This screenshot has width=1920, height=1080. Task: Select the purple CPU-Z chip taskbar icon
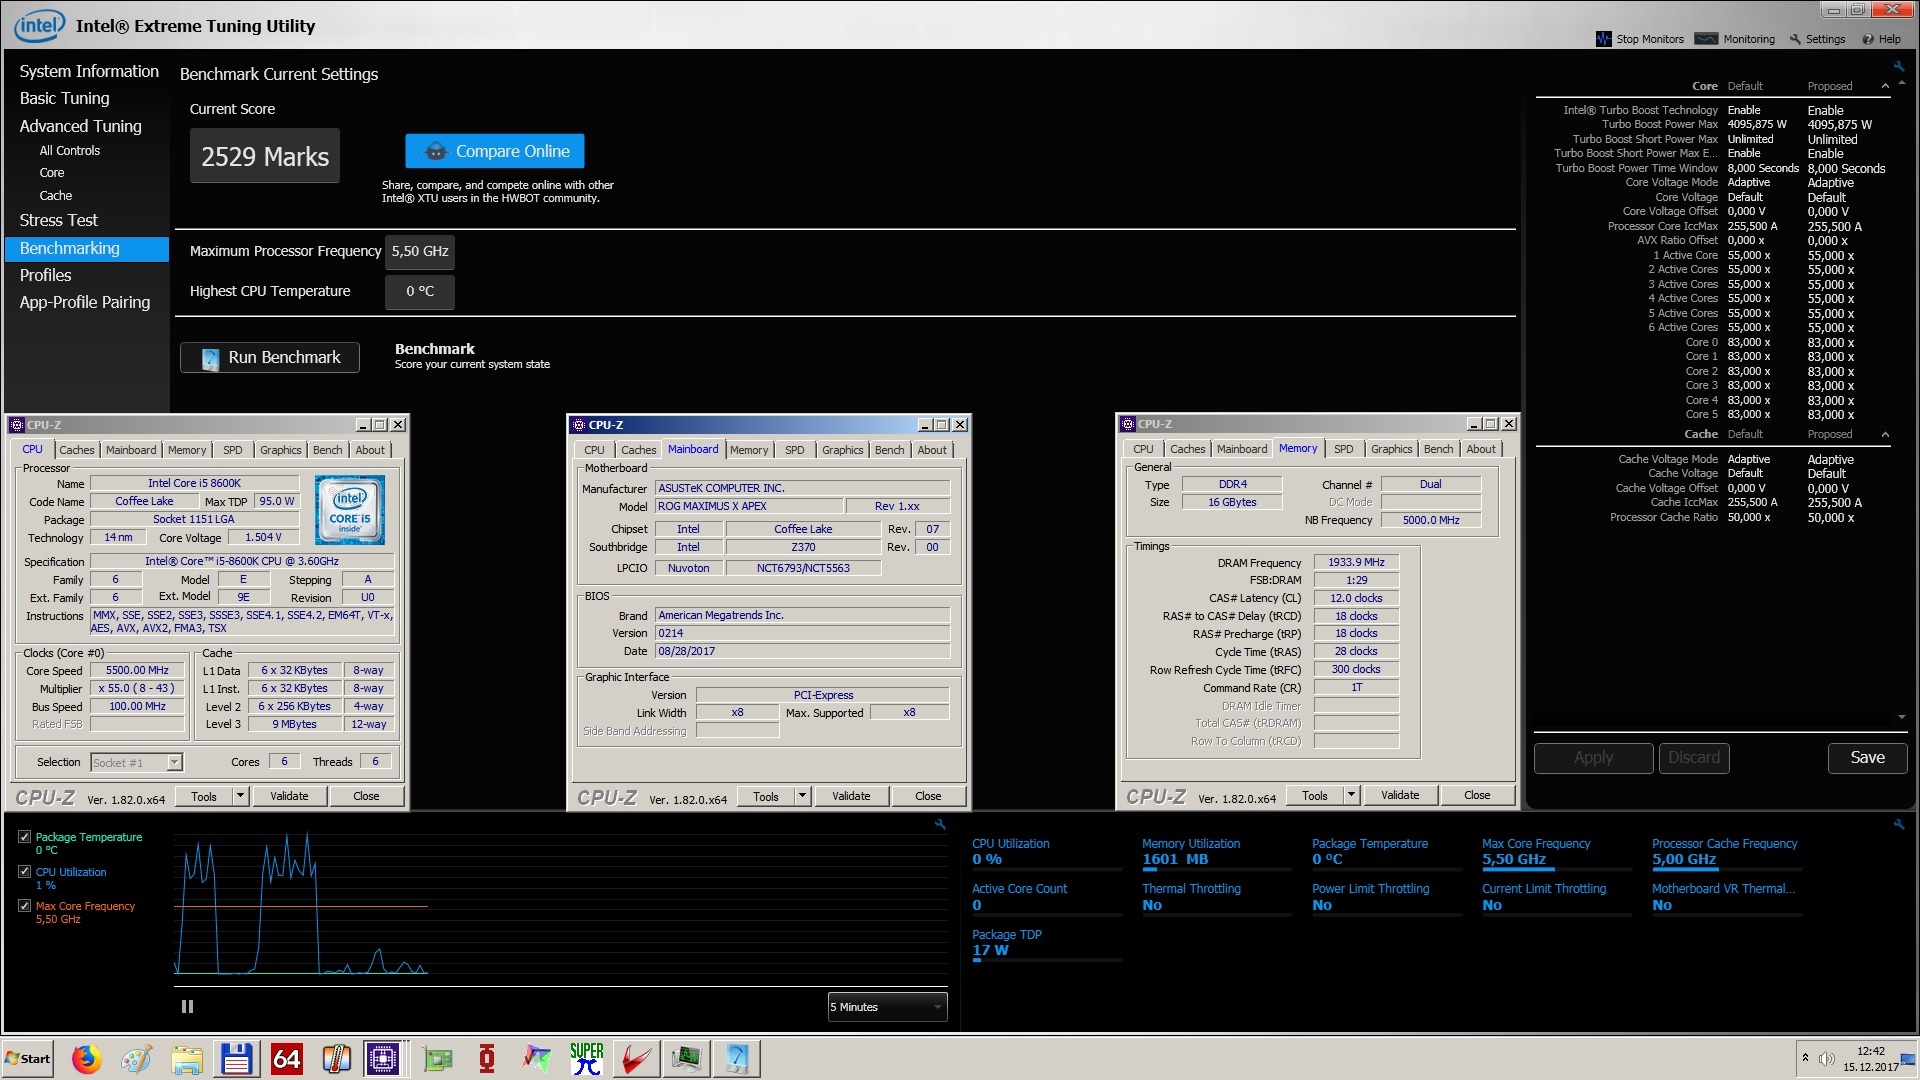pyautogui.click(x=384, y=1058)
